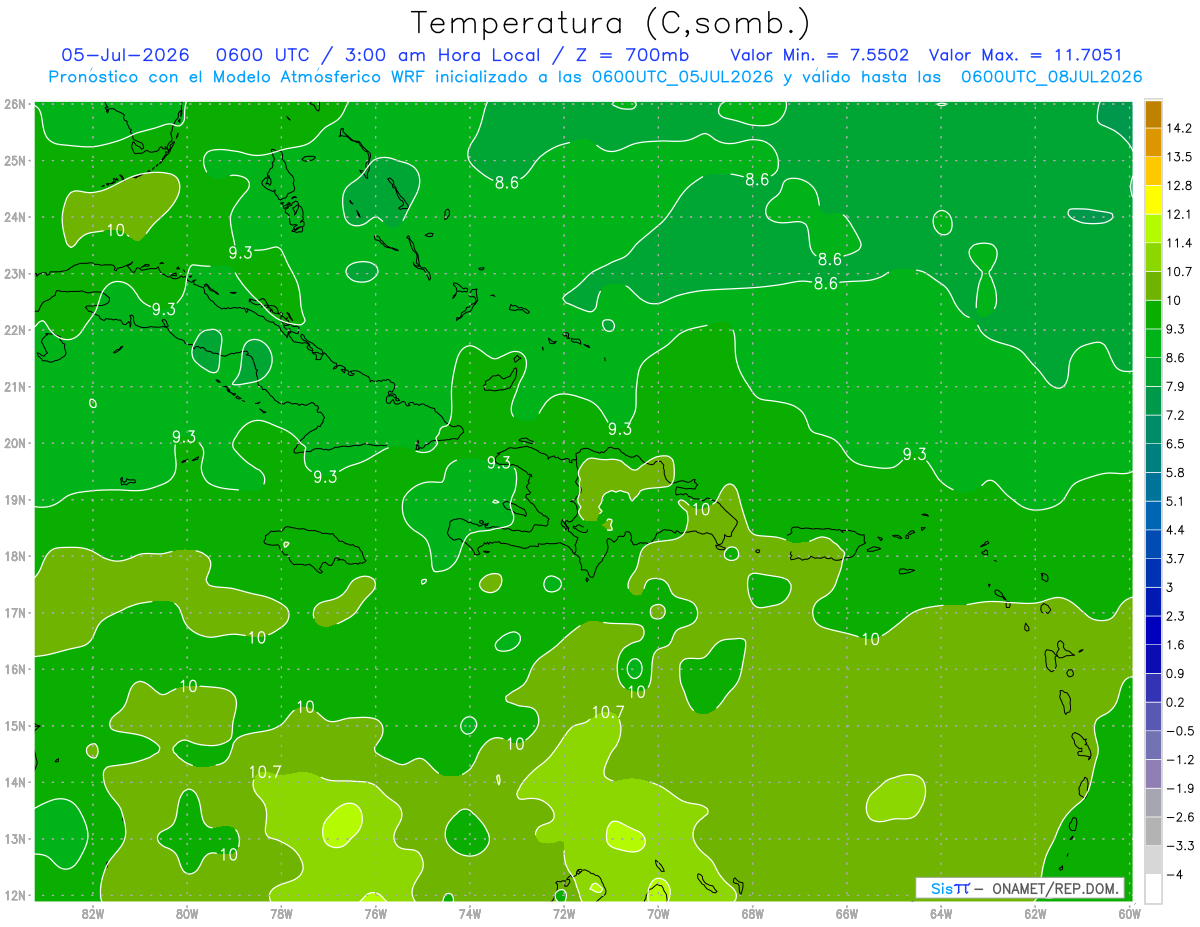Click the "2.3" value on the color scale
The image size is (1200, 927).
tap(1175, 616)
